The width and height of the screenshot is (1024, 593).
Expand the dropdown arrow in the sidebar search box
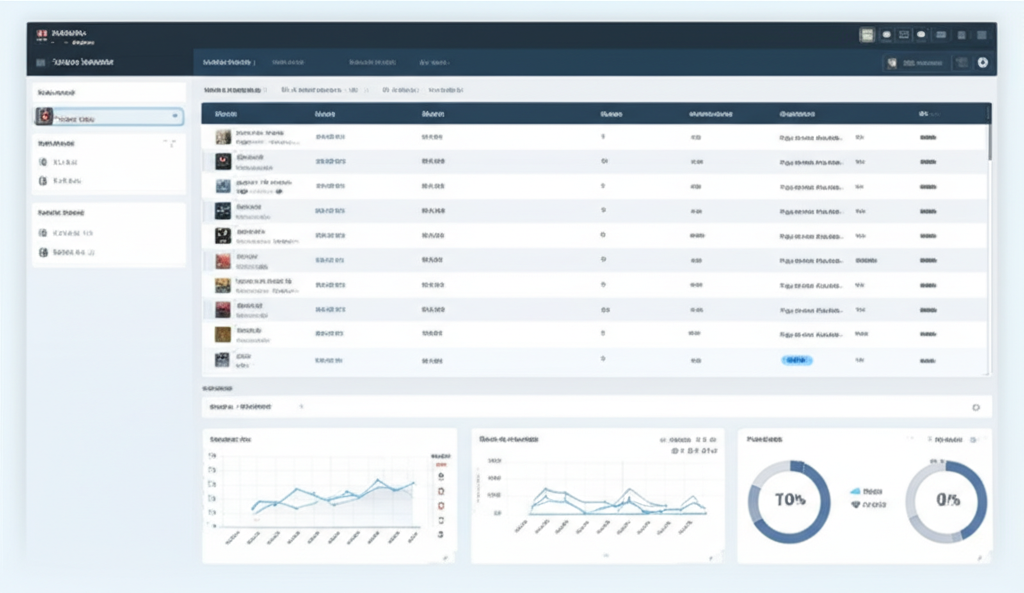point(174,116)
